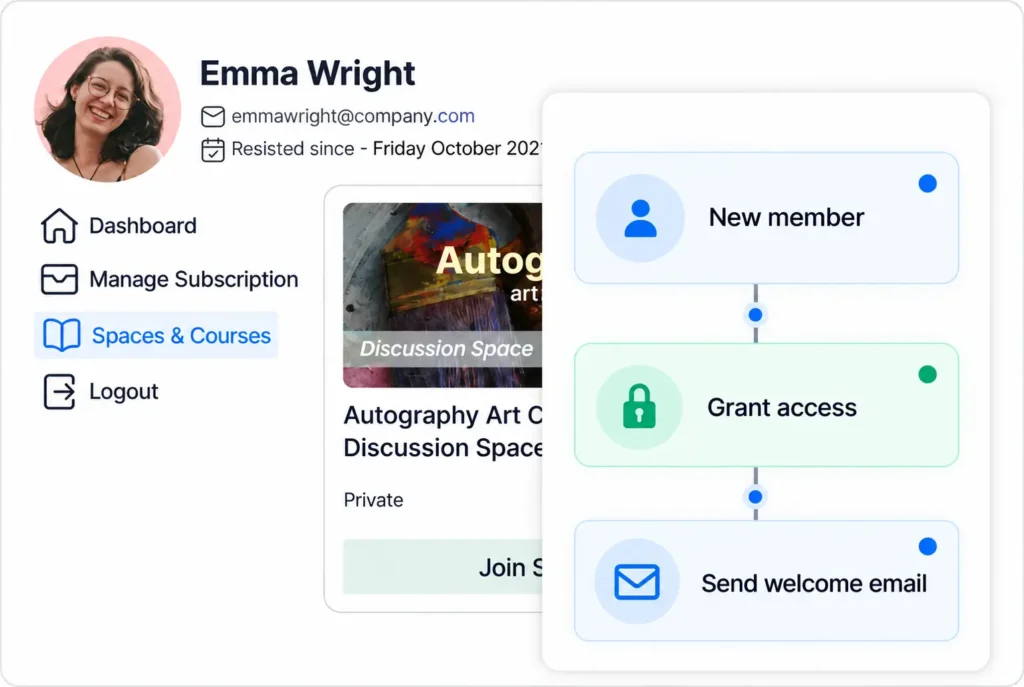
Task: Open the Autography Art discussion space title
Action: click(x=443, y=432)
